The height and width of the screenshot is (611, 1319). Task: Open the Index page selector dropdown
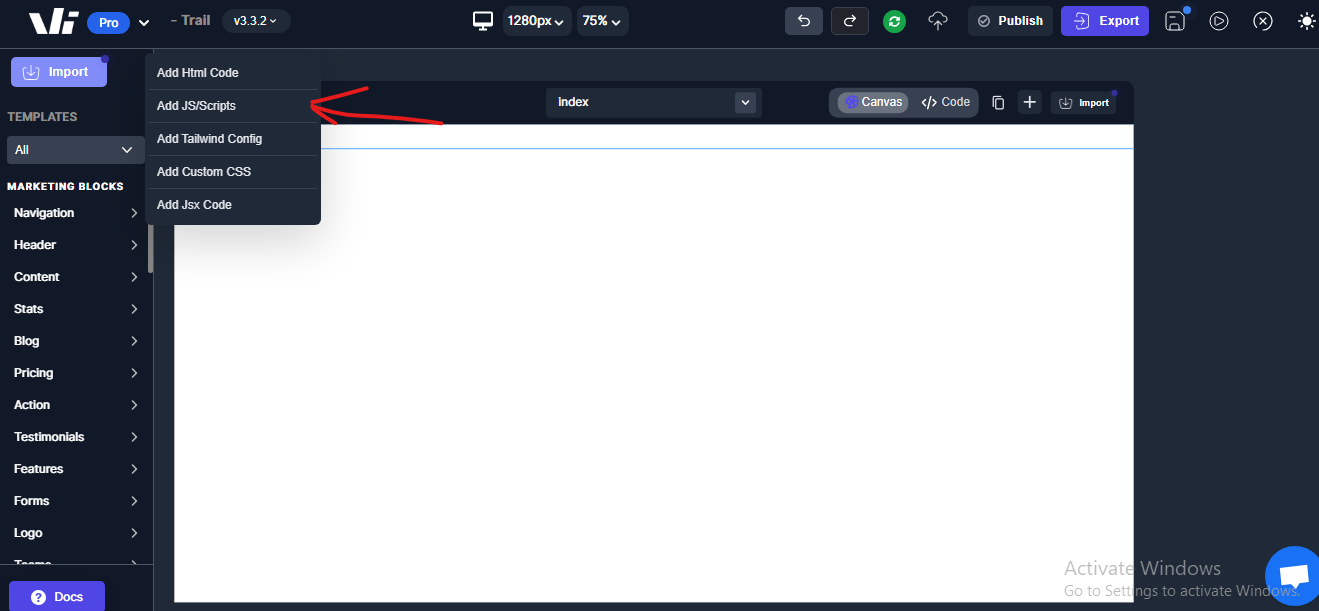tap(653, 102)
